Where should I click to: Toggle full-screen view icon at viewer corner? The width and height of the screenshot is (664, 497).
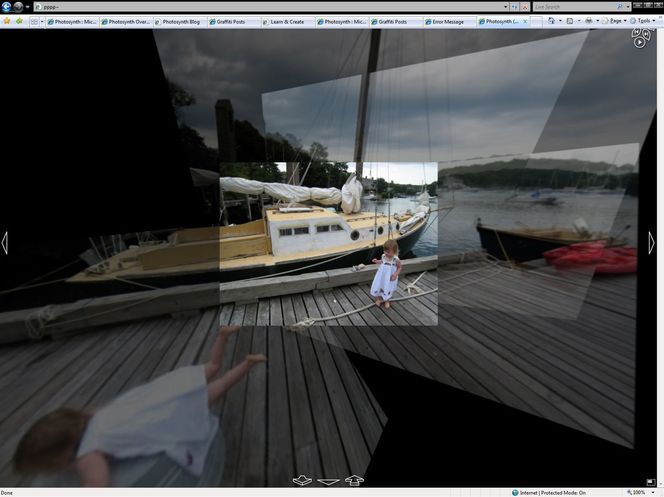click(x=651, y=482)
